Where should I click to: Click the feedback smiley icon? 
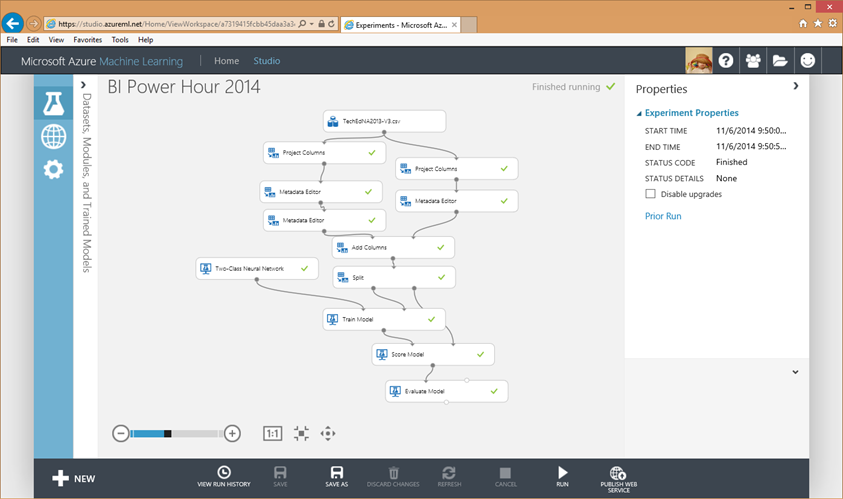coord(808,61)
